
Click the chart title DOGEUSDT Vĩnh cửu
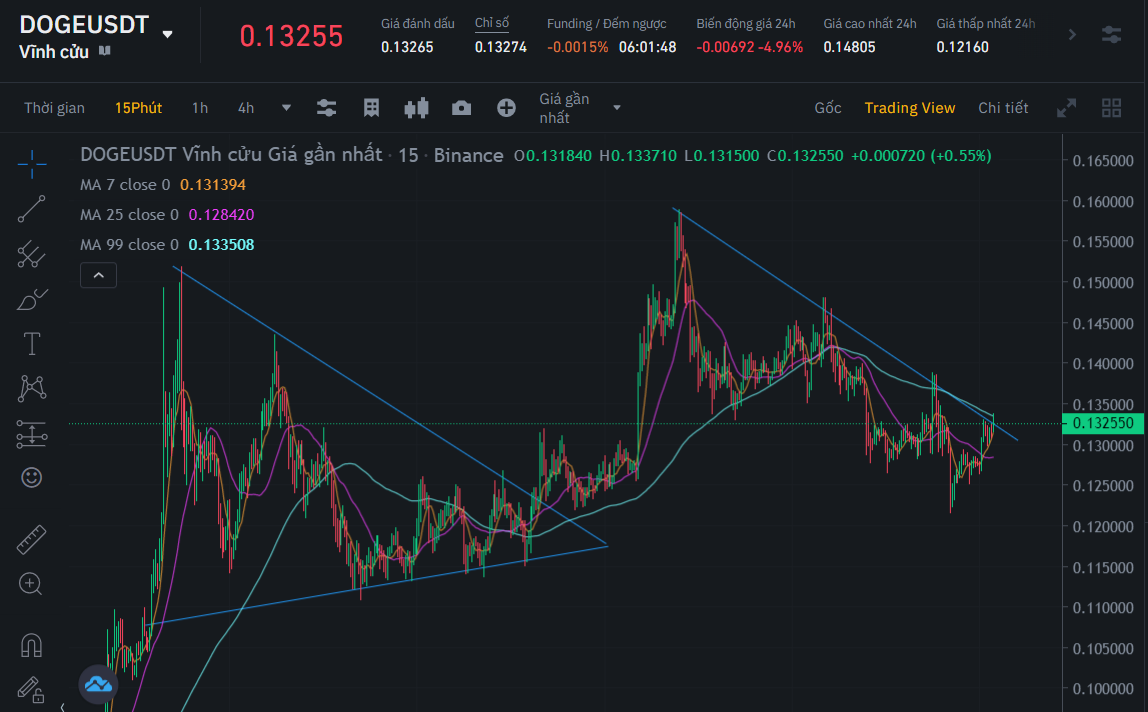tap(231, 155)
